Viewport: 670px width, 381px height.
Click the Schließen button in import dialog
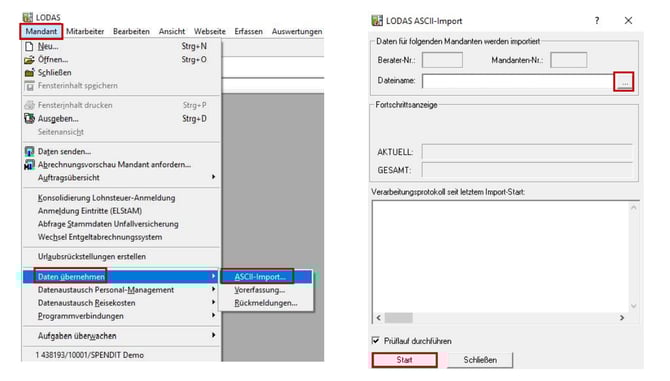point(480,360)
